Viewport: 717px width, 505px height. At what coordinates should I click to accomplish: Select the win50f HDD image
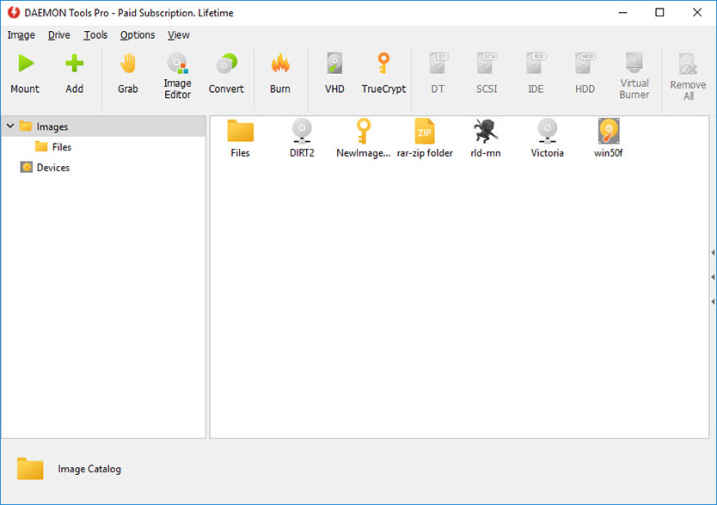[609, 137]
